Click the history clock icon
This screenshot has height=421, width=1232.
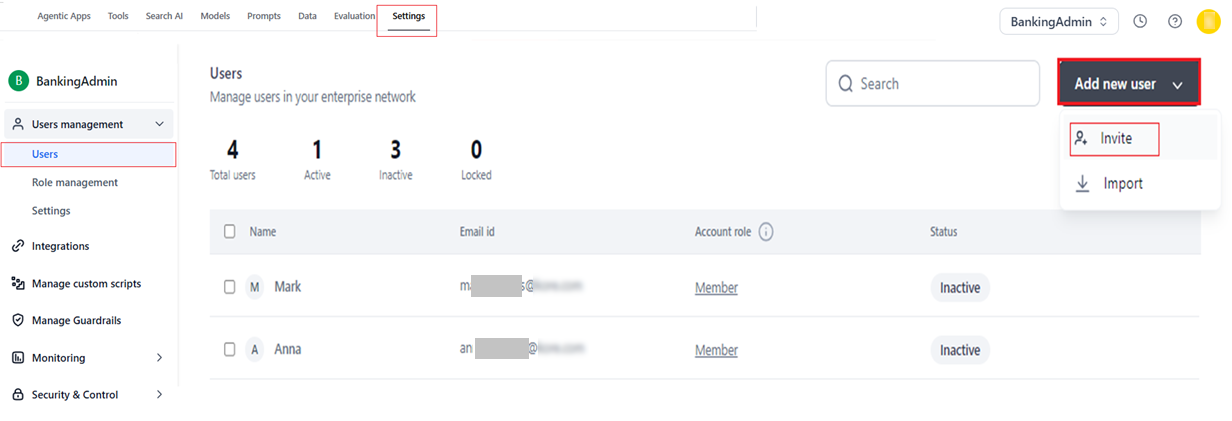coord(1140,21)
